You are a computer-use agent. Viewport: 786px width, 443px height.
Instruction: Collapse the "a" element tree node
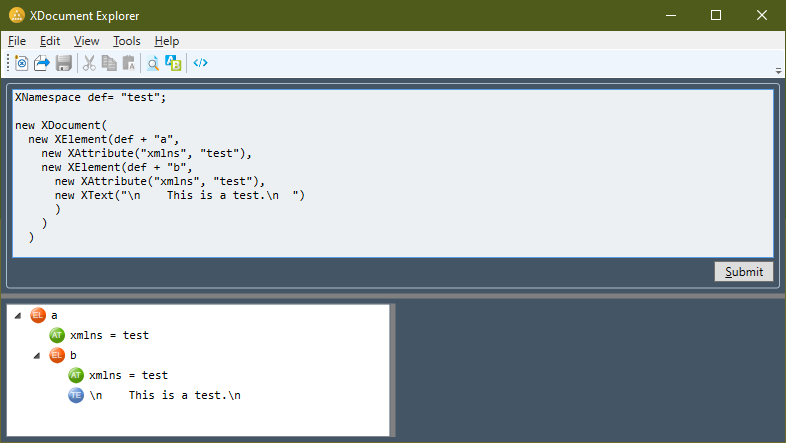pyautogui.click(x=18, y=316)
